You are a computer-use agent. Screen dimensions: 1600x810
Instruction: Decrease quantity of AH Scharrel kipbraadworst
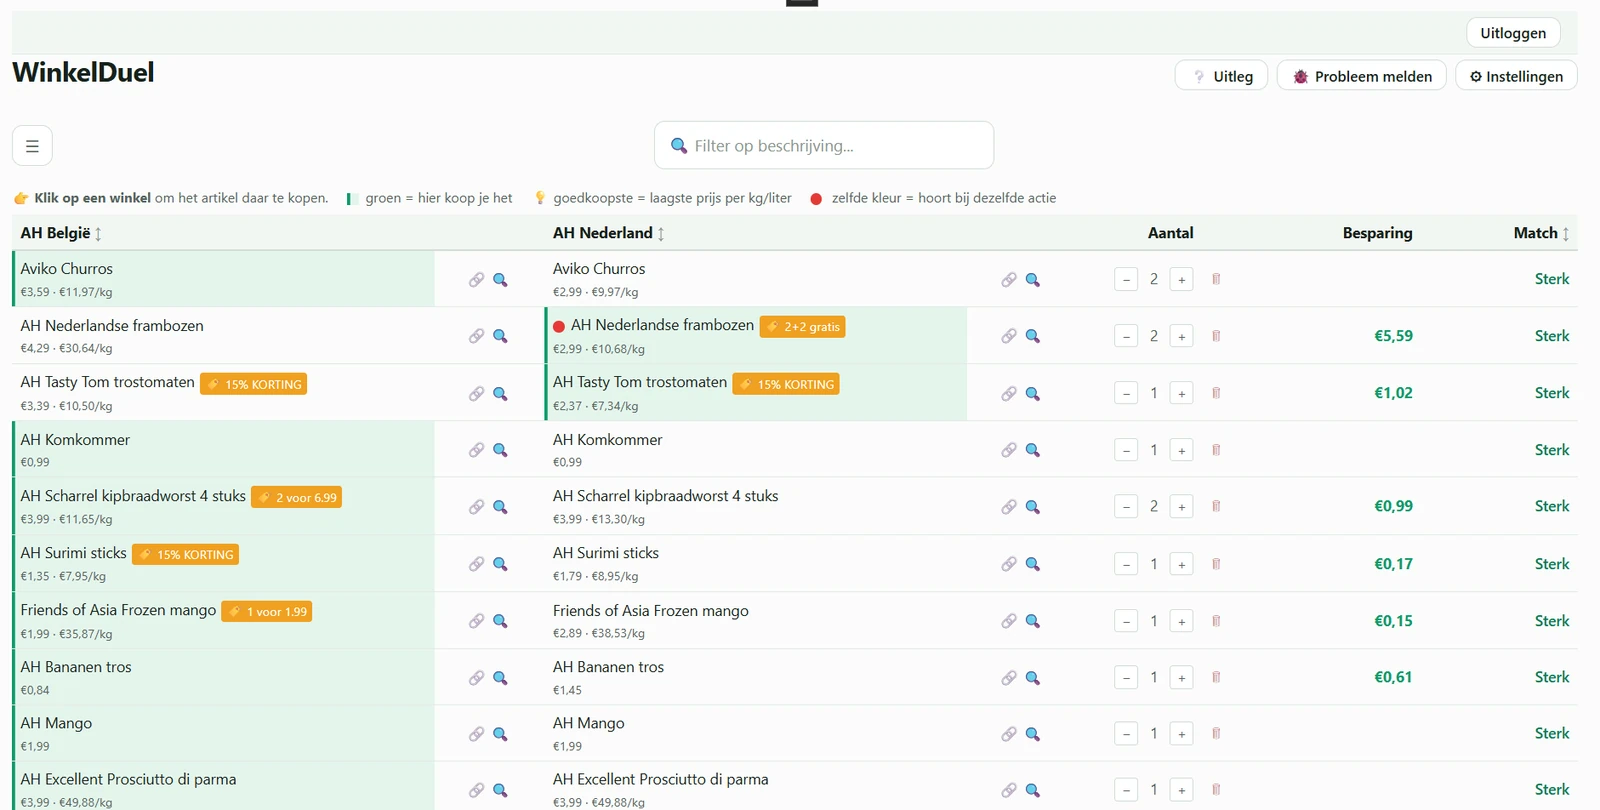pyautogui.click(x=1126, y=507)
